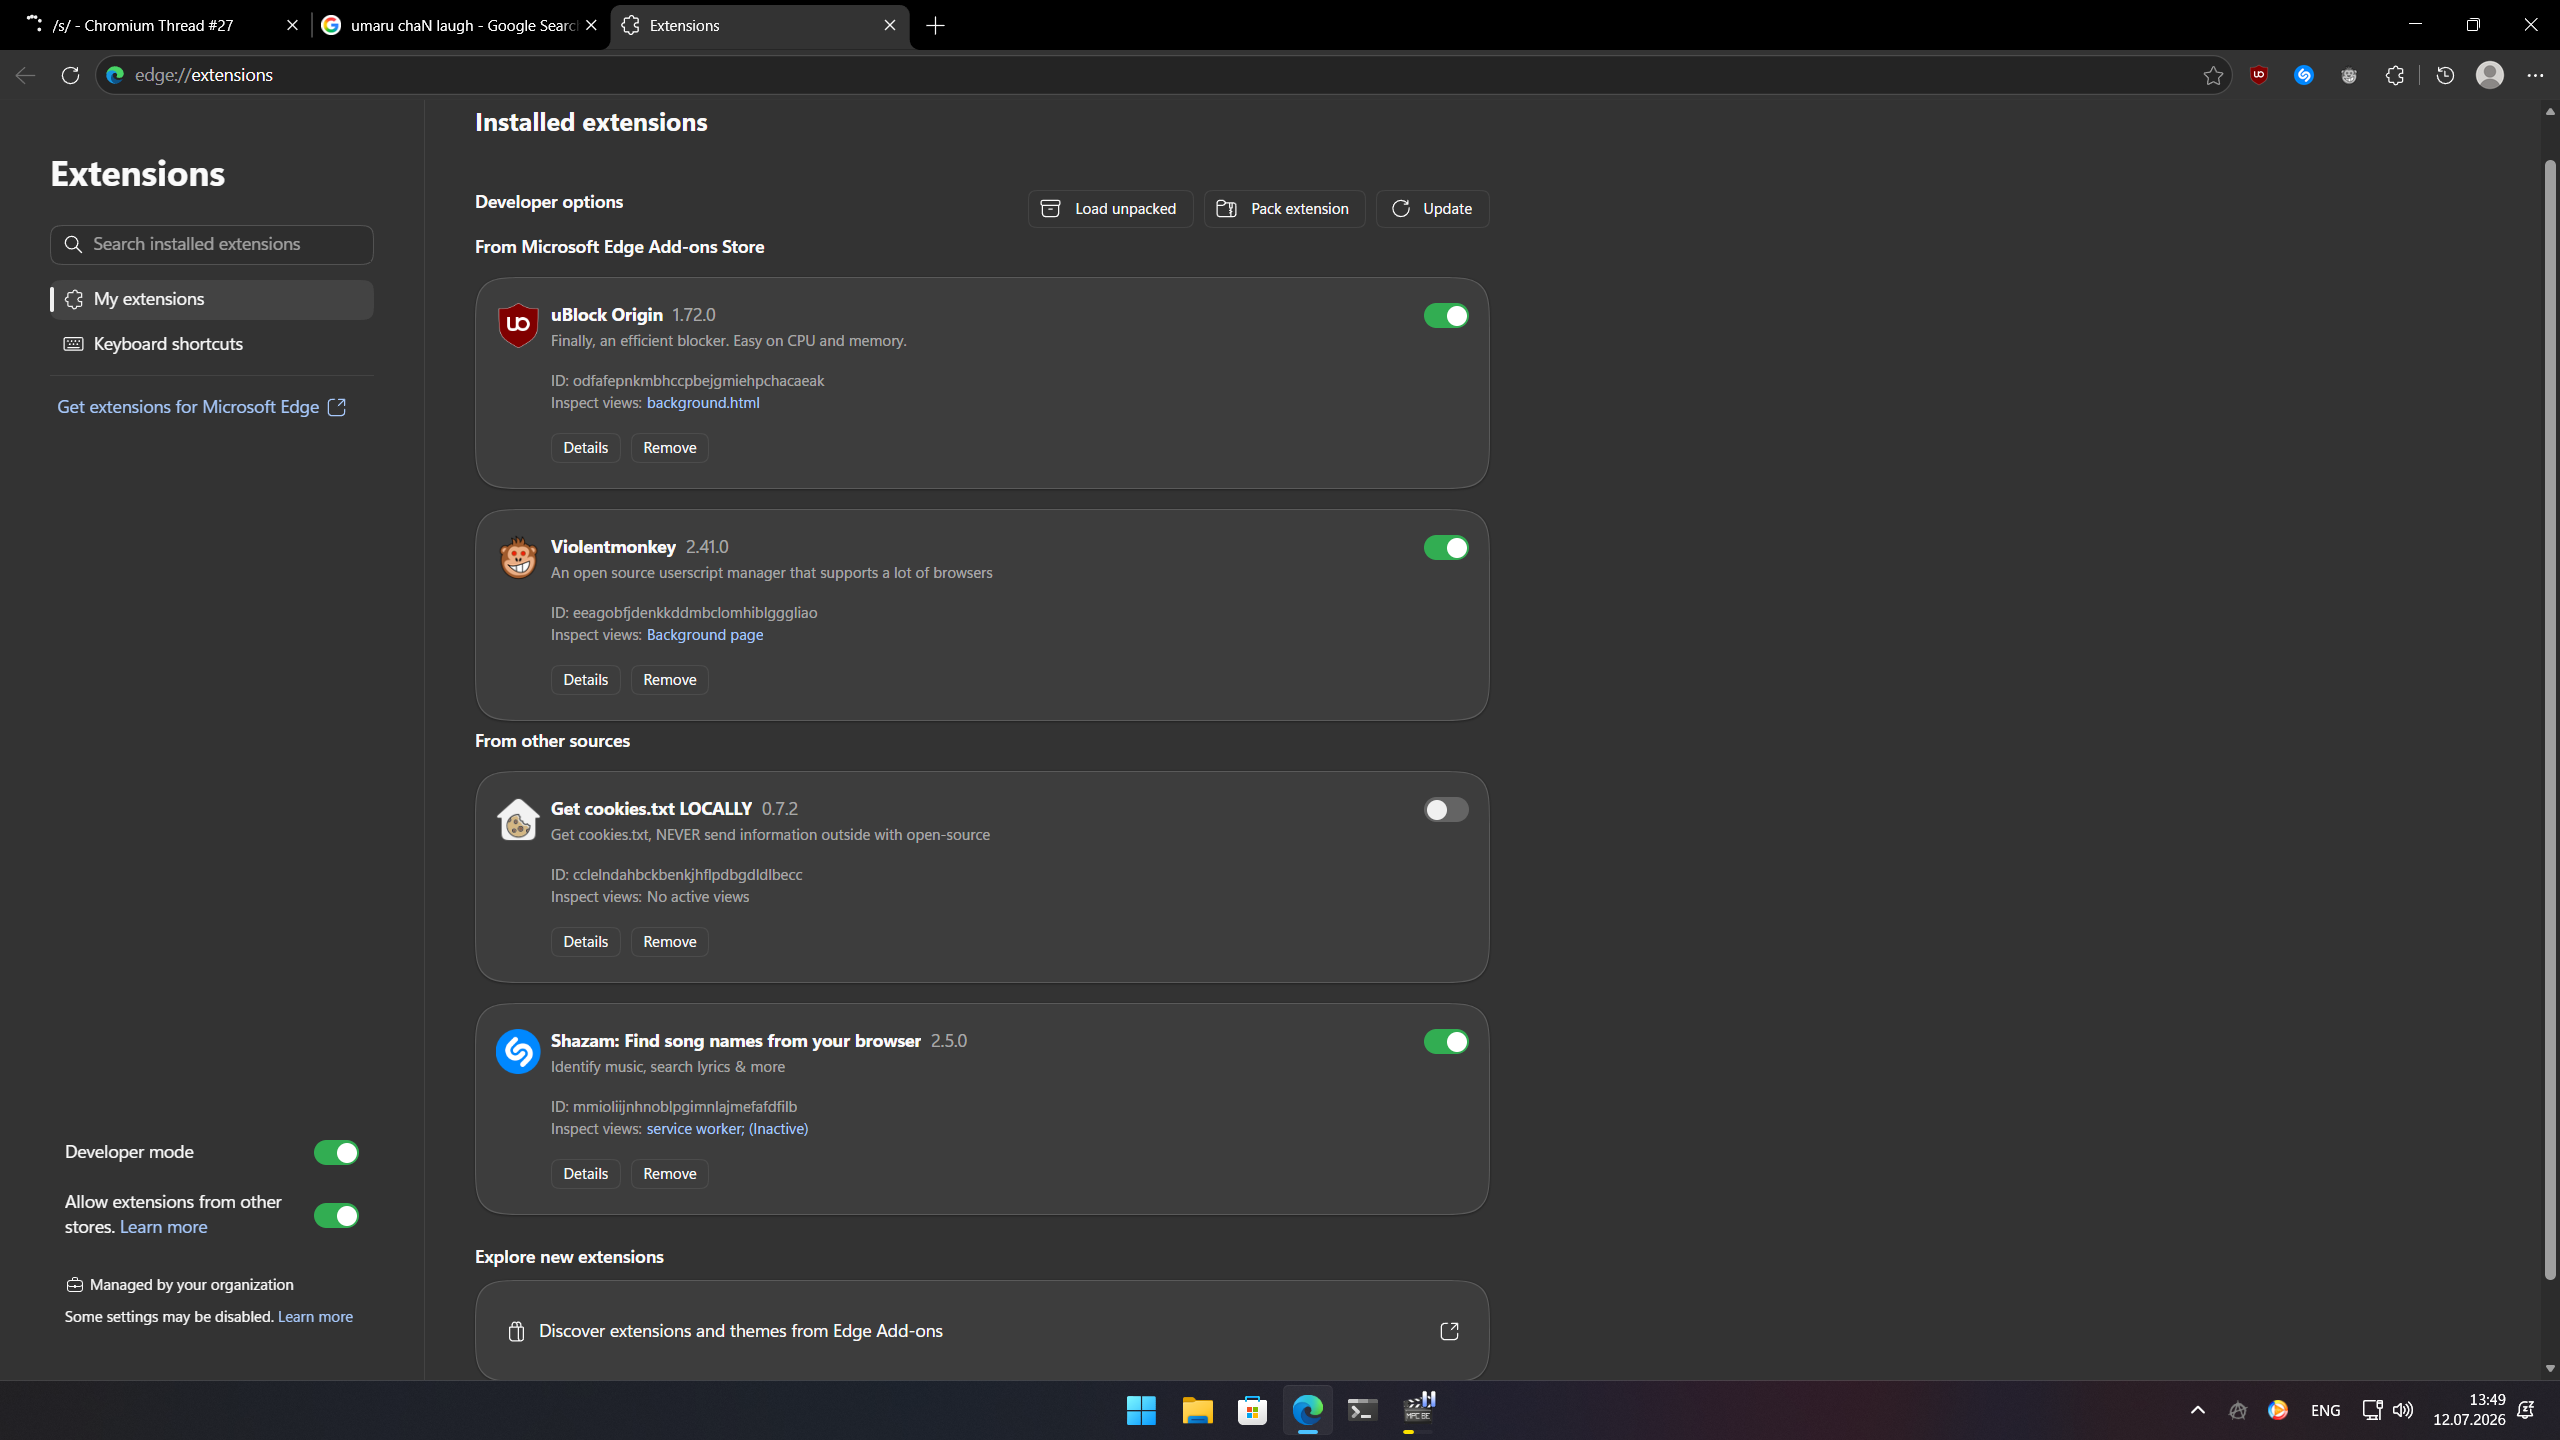
Task: Switch to the umaru chaN laugh Google Search tab
Action: (460, 25)
